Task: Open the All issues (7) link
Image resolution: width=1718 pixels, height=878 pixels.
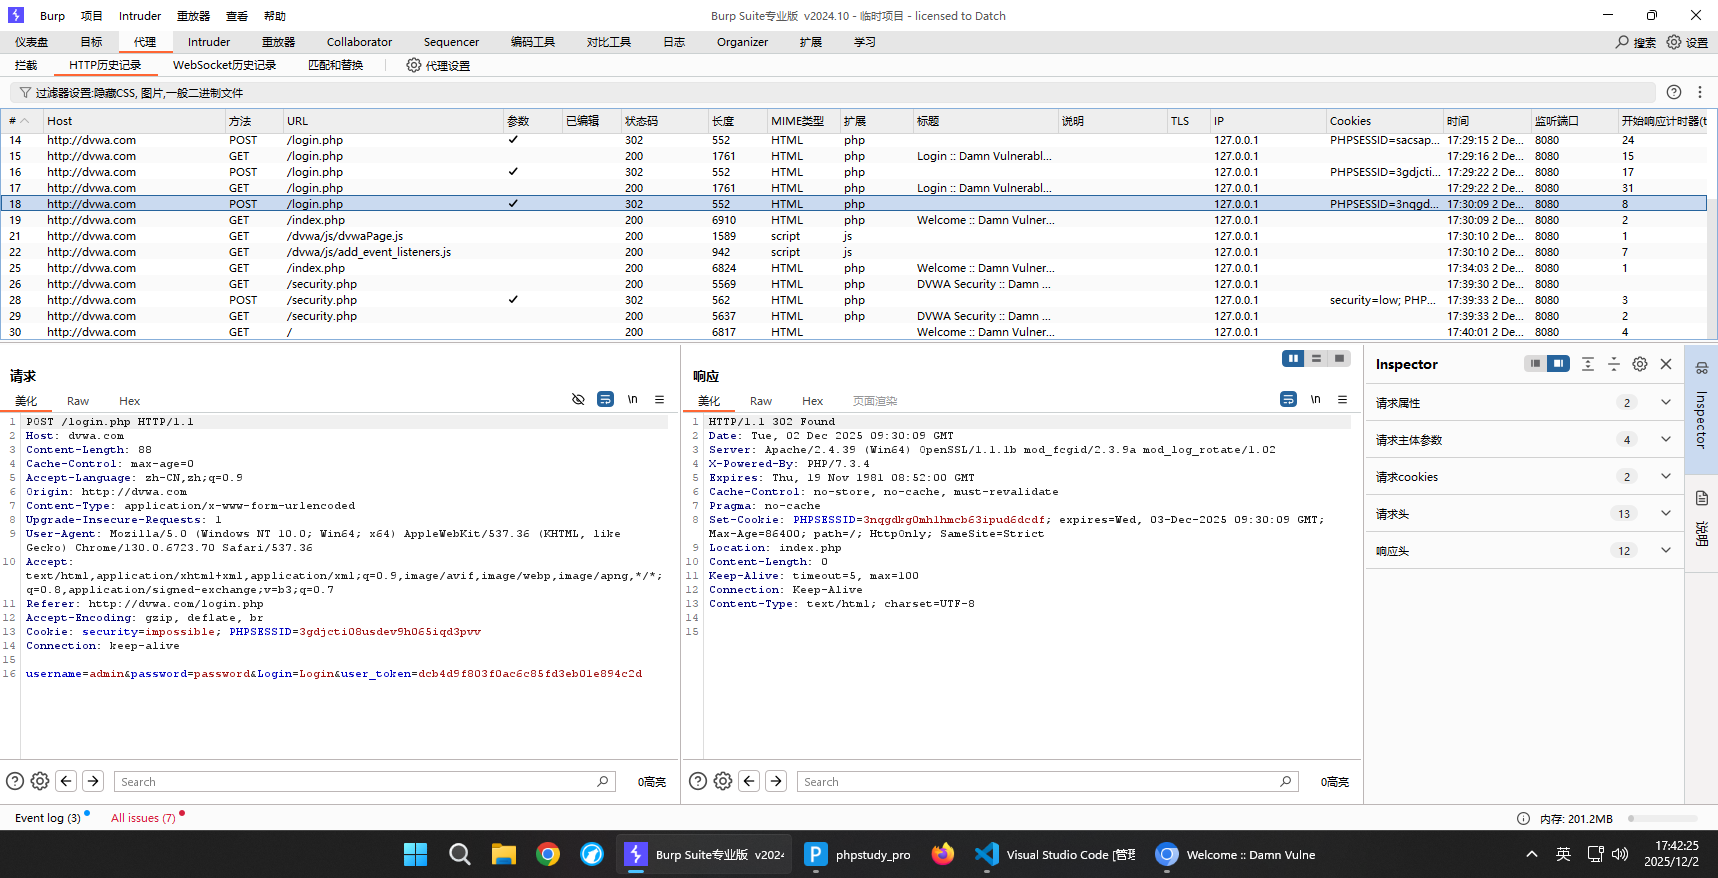Action: tap(143, 818)
